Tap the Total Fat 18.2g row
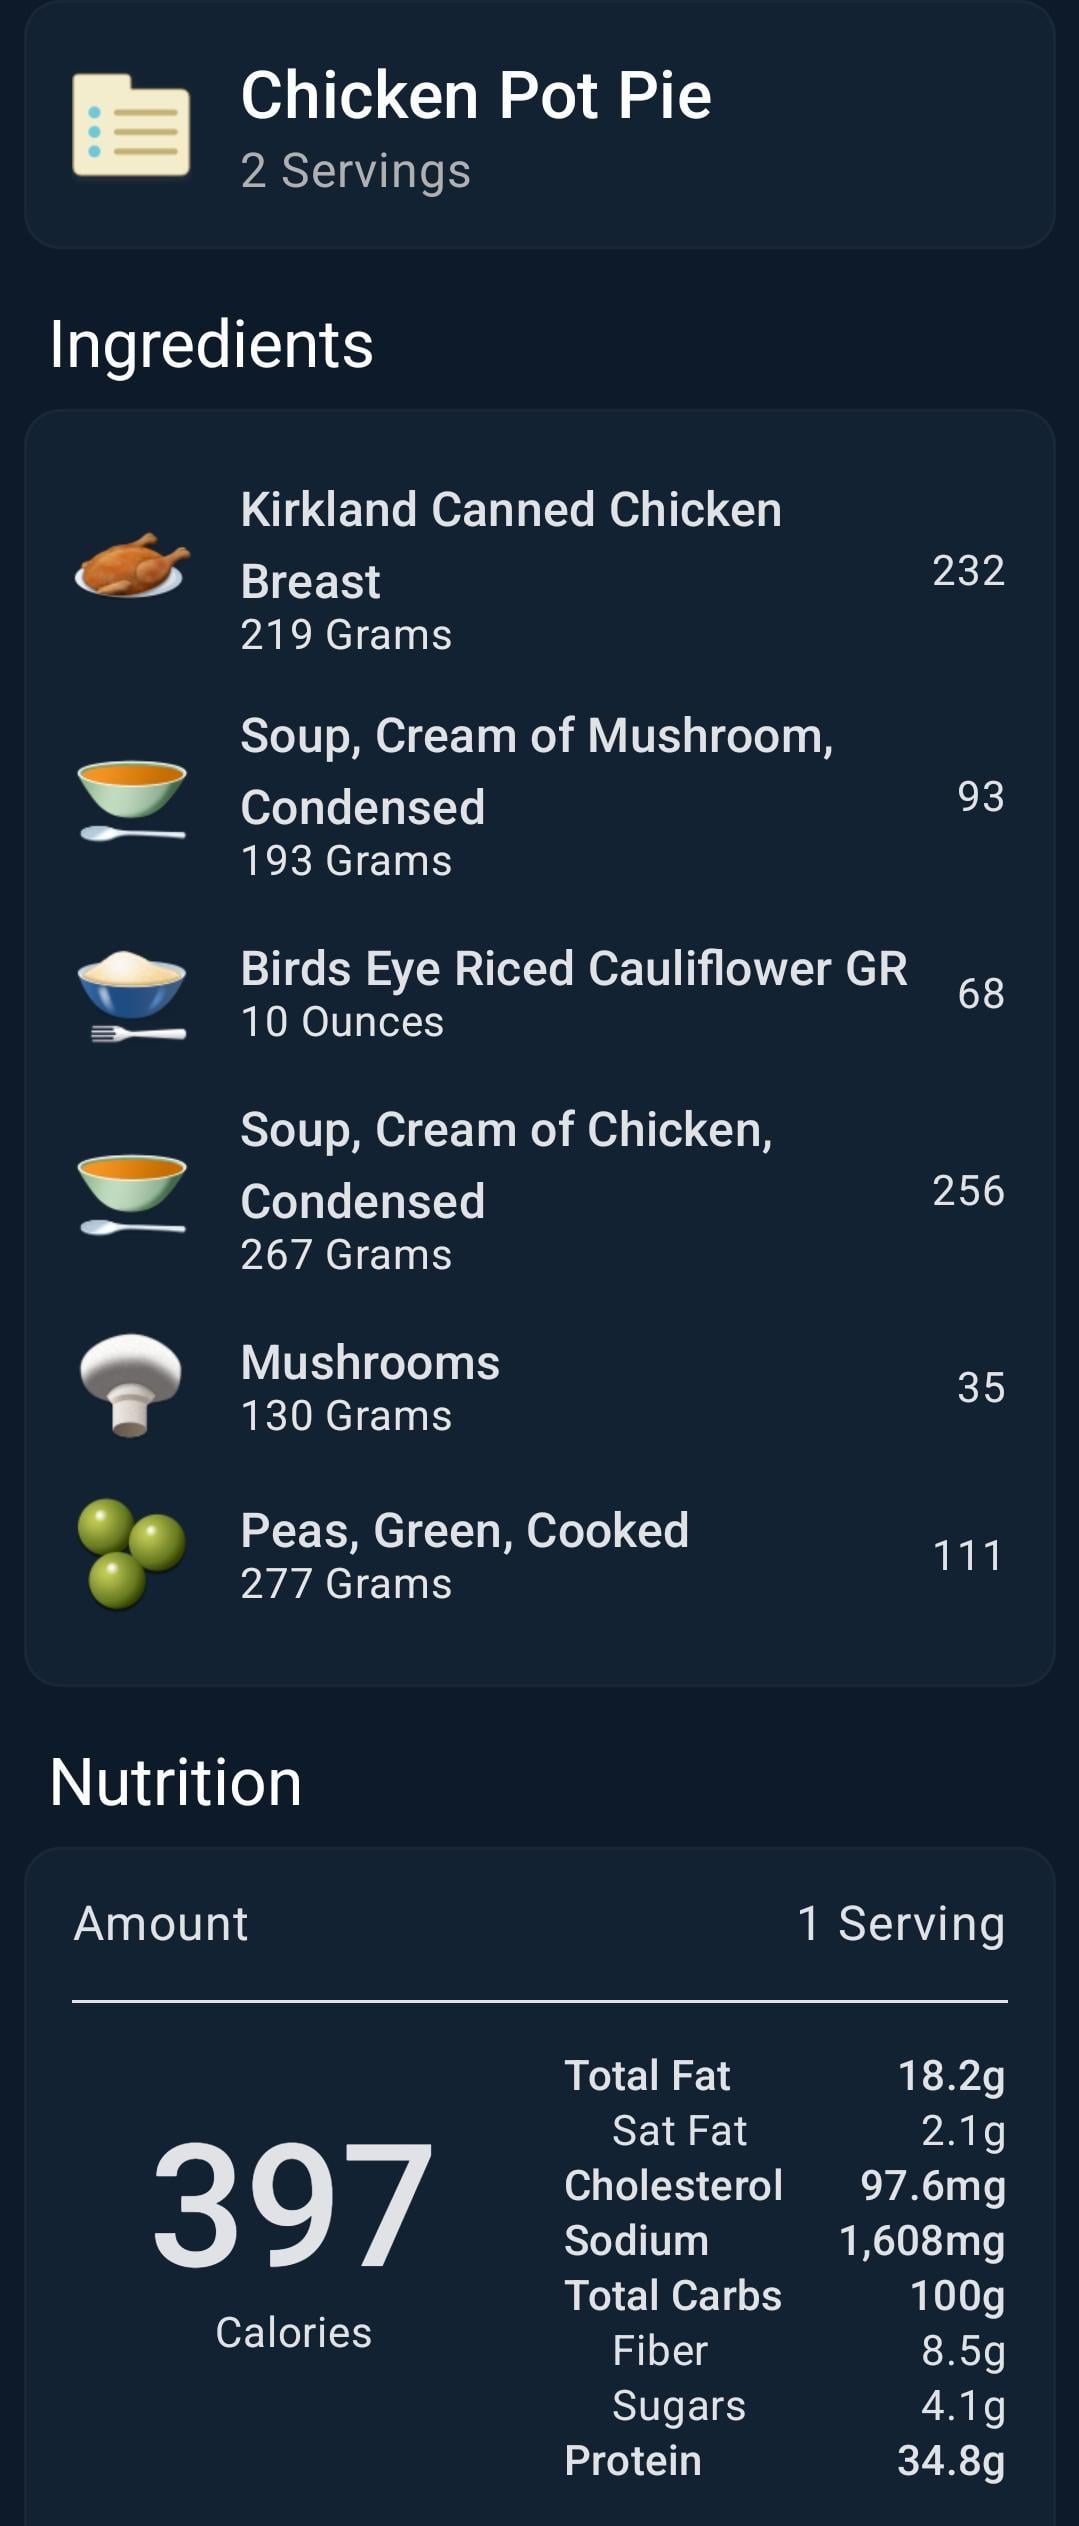This screenshot has width=1079, height=2526. click(x=784, y=2075)
